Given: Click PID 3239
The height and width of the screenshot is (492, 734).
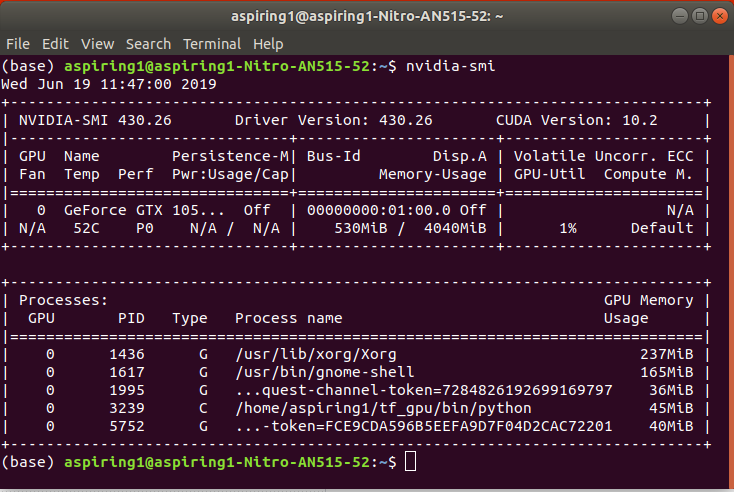Looking at the screenshot, I should pyautogui.click(x=127, y=409).
